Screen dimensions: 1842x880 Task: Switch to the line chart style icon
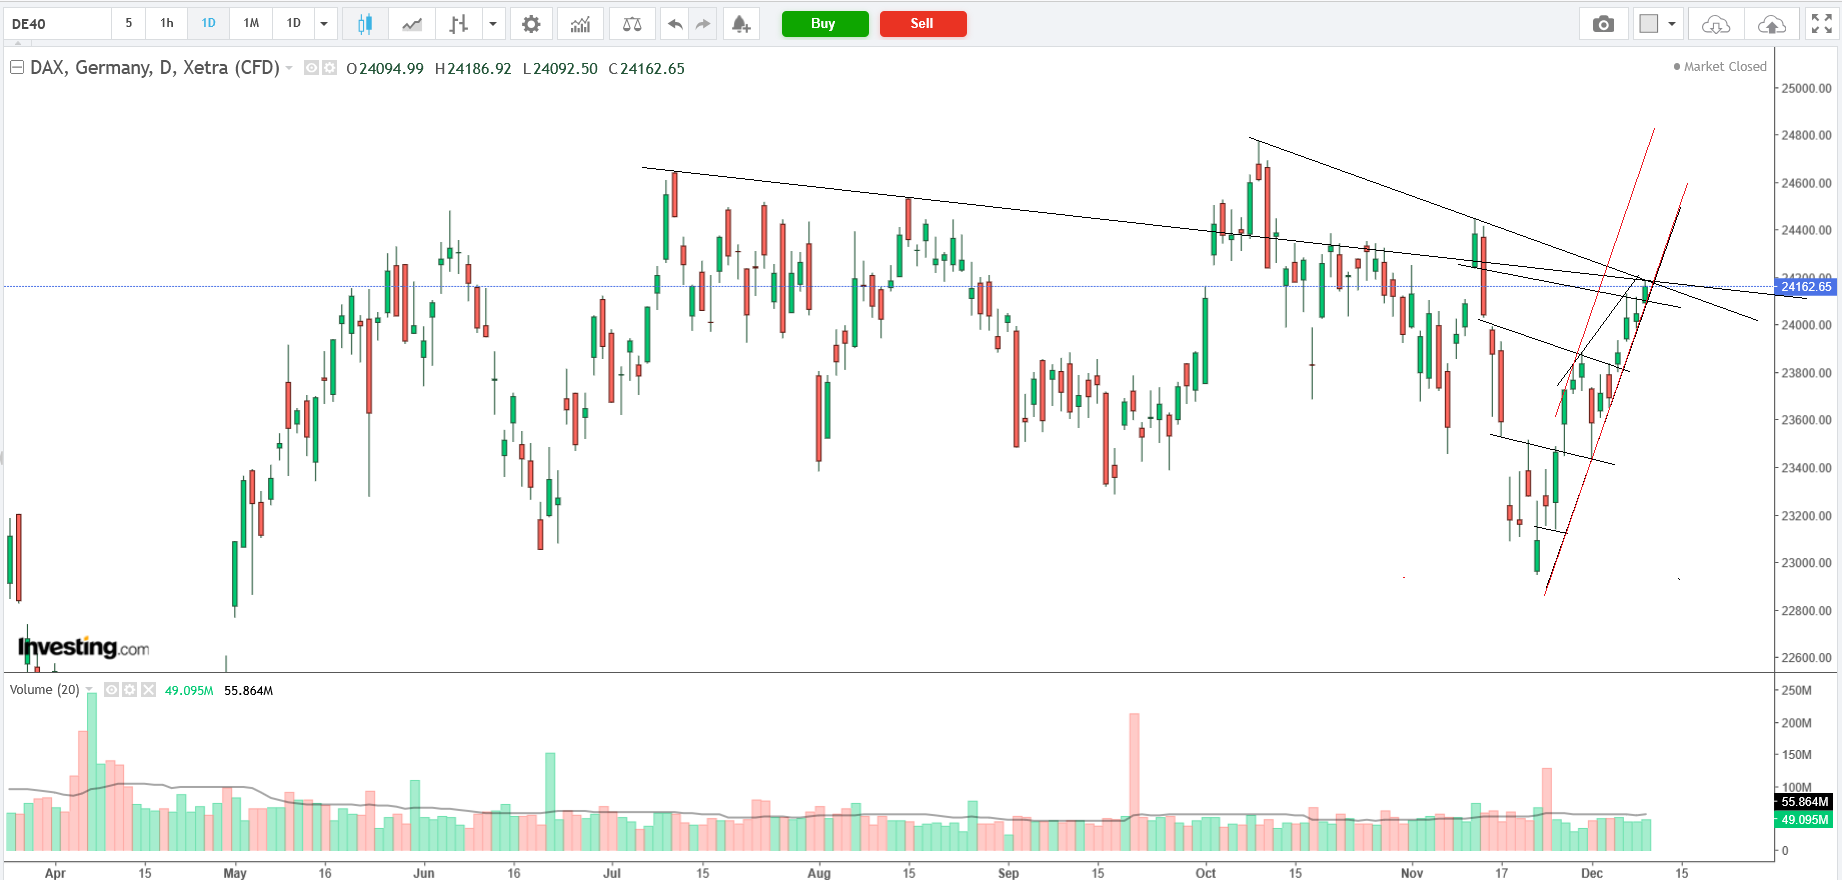pos(411,24)
